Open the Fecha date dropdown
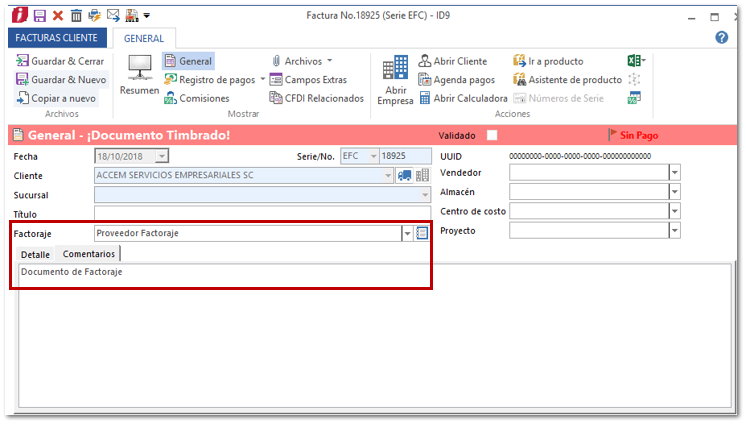The height and width of the screenshot is (424, 746). click(162, 156)
